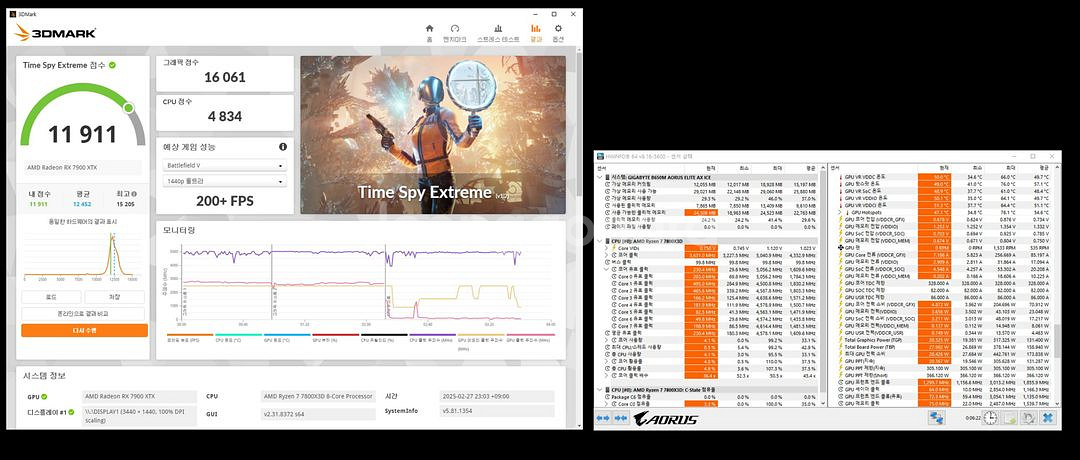Click the 3DMark logo in the header
This screenshot has width=1080, height=460.
point(56,32)
